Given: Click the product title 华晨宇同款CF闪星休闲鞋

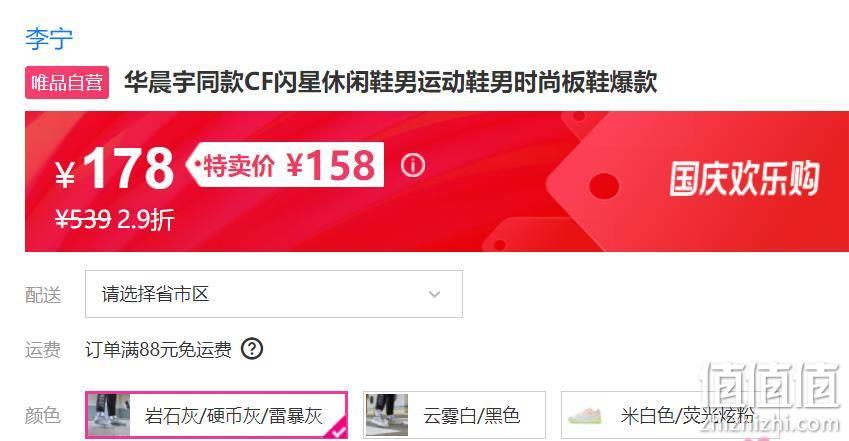Looking at the screenshot, I should (x=391, y=82).
